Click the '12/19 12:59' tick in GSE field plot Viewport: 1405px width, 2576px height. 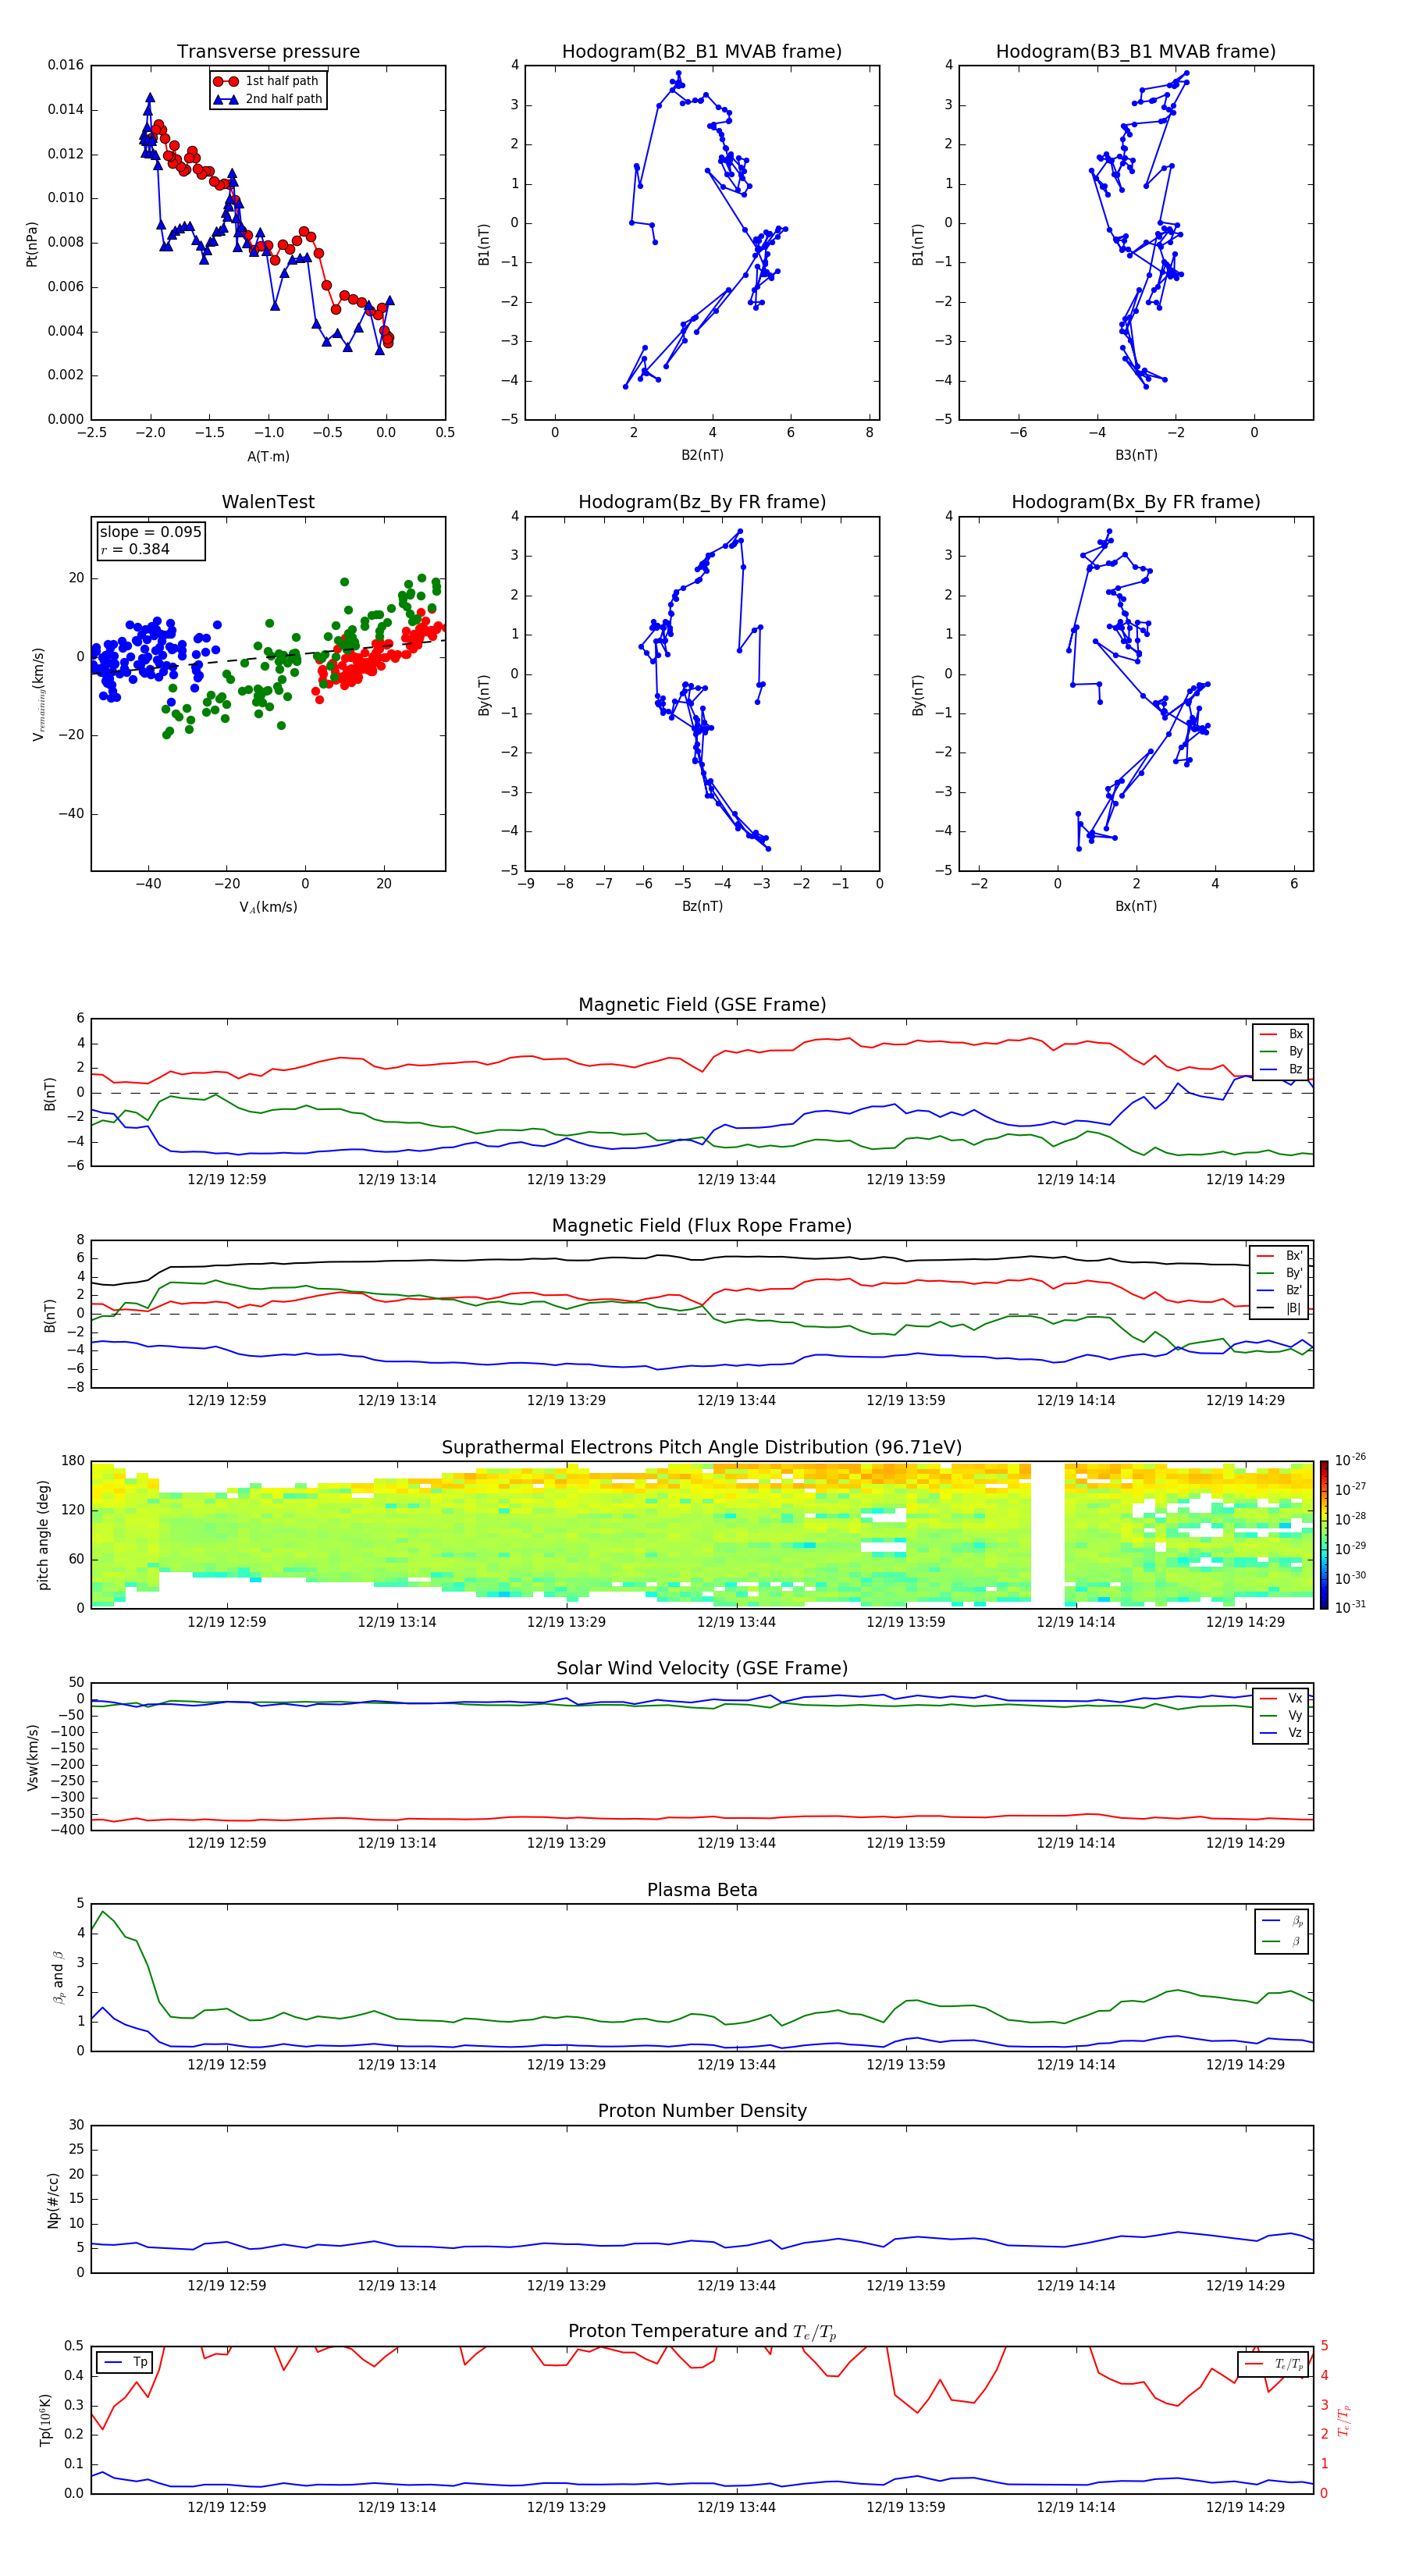pos(227,1180)
